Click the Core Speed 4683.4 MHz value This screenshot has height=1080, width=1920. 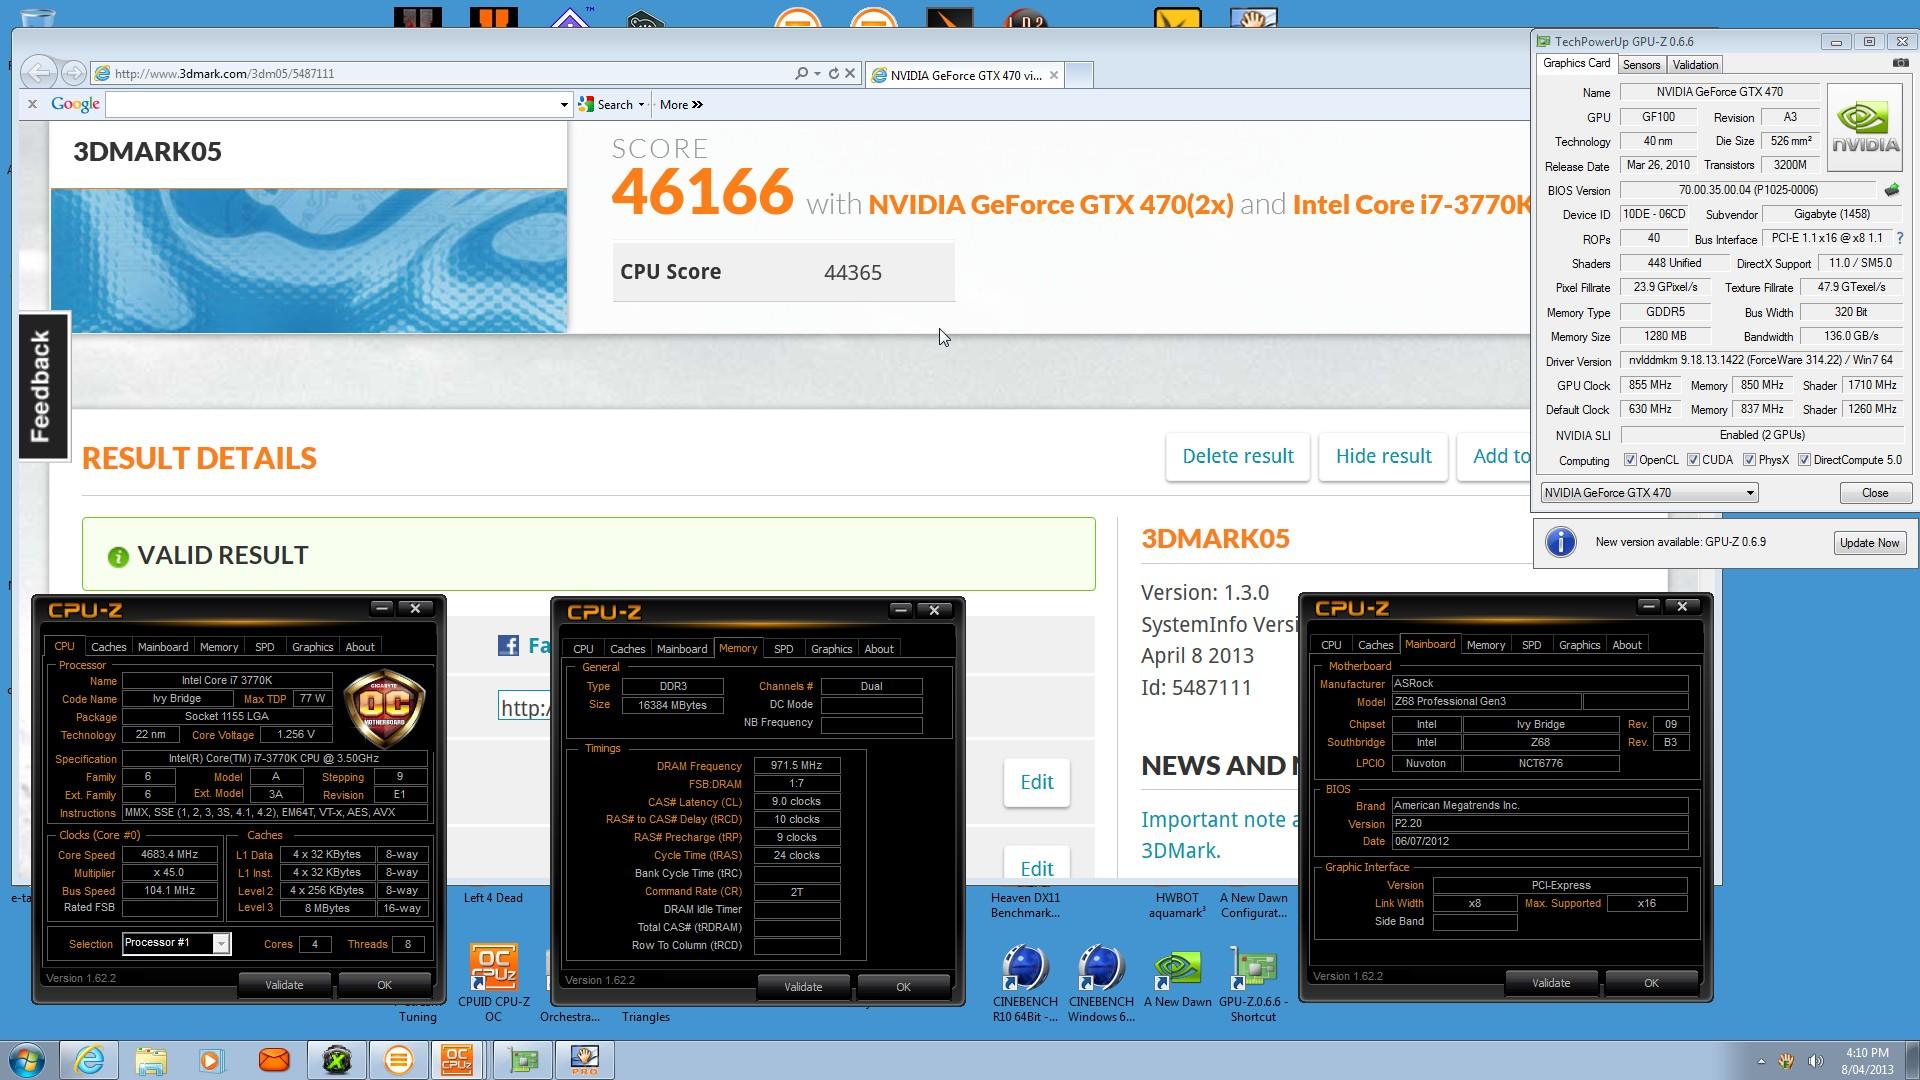click(170, 855)
